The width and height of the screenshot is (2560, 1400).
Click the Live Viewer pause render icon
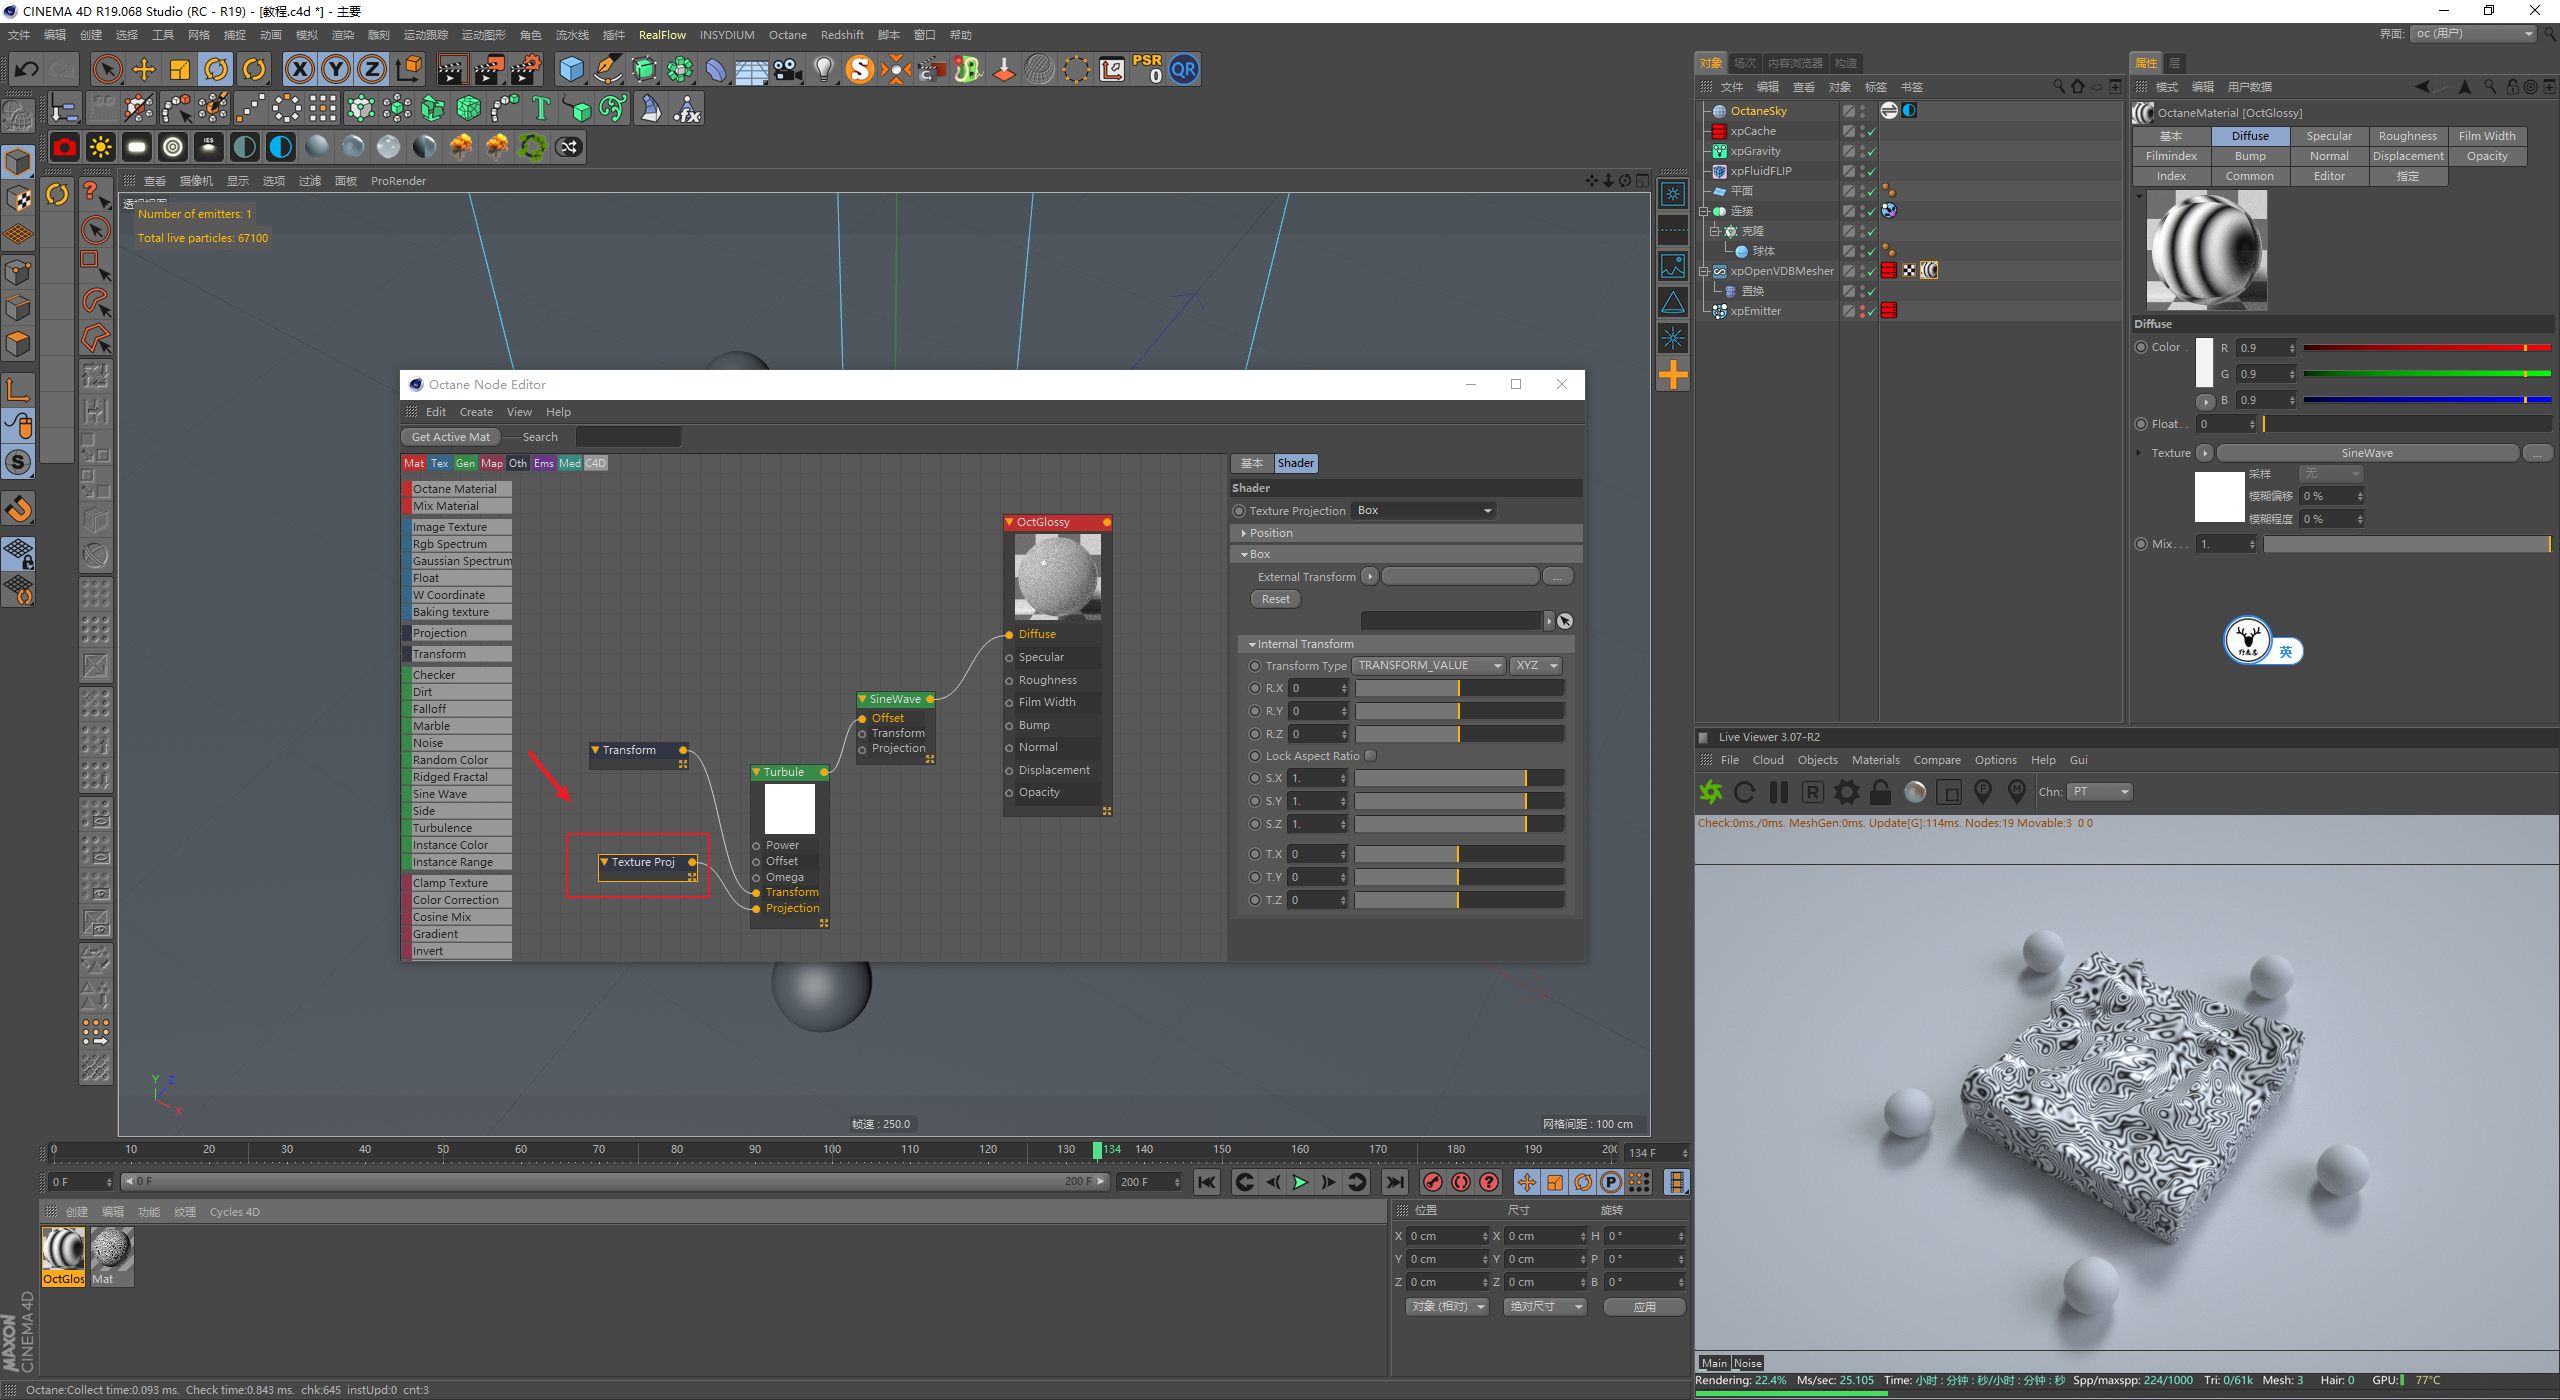coord(1778,792)
